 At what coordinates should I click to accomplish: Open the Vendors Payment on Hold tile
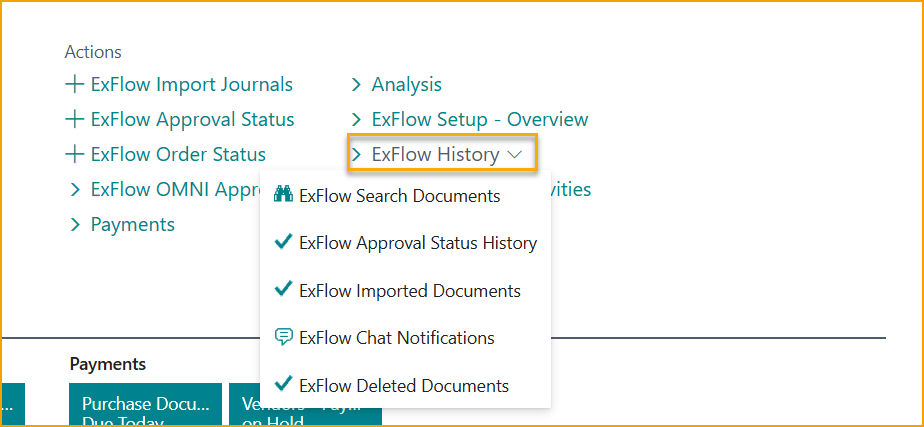305,404
